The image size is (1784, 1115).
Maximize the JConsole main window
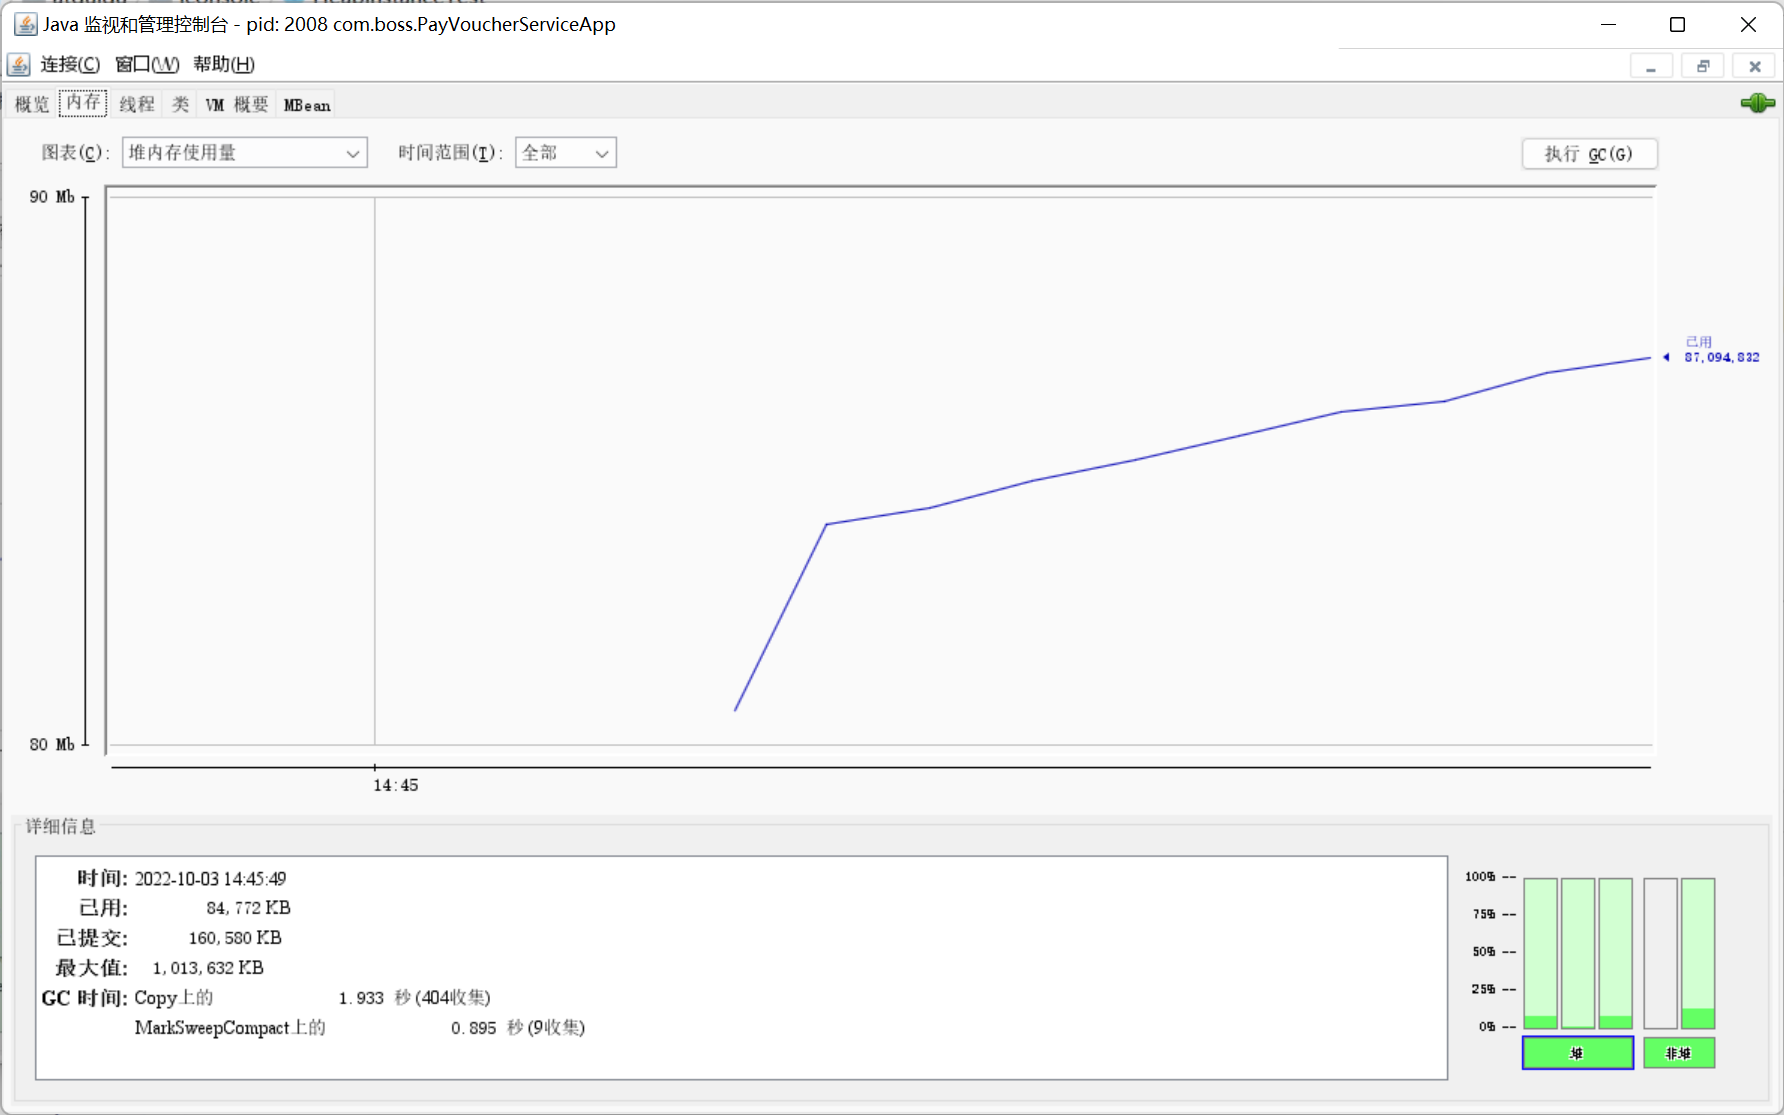click(x=1677, y=24)
